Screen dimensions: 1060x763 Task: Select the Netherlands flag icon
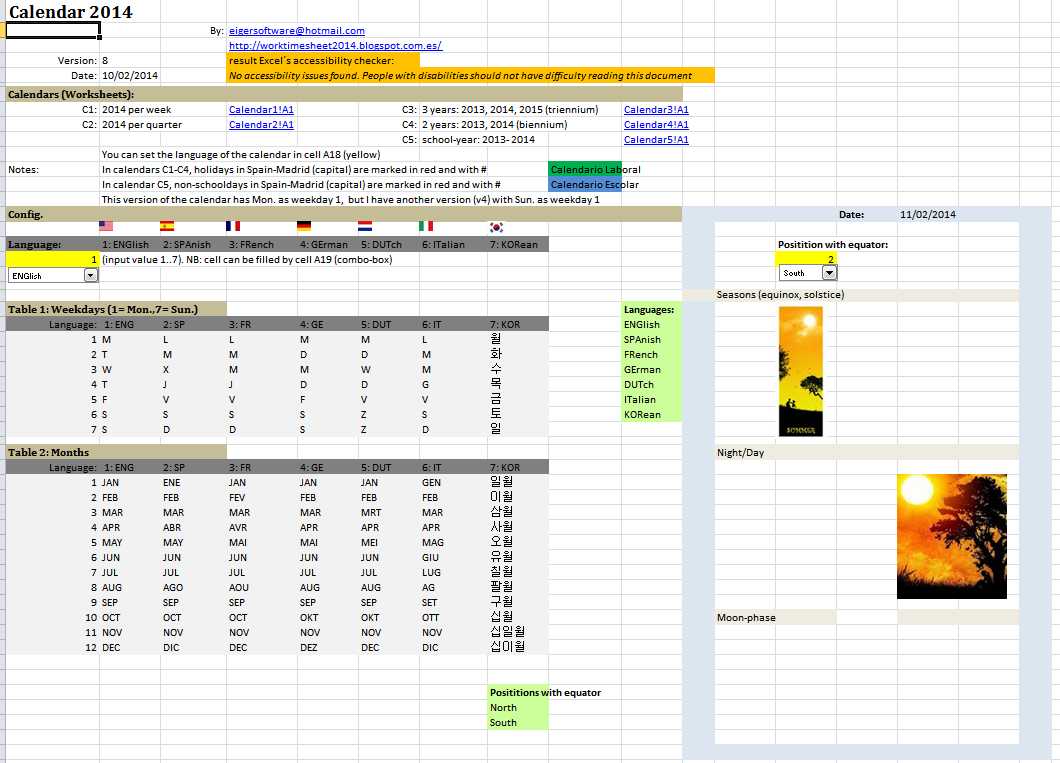[x=365, y=227]
